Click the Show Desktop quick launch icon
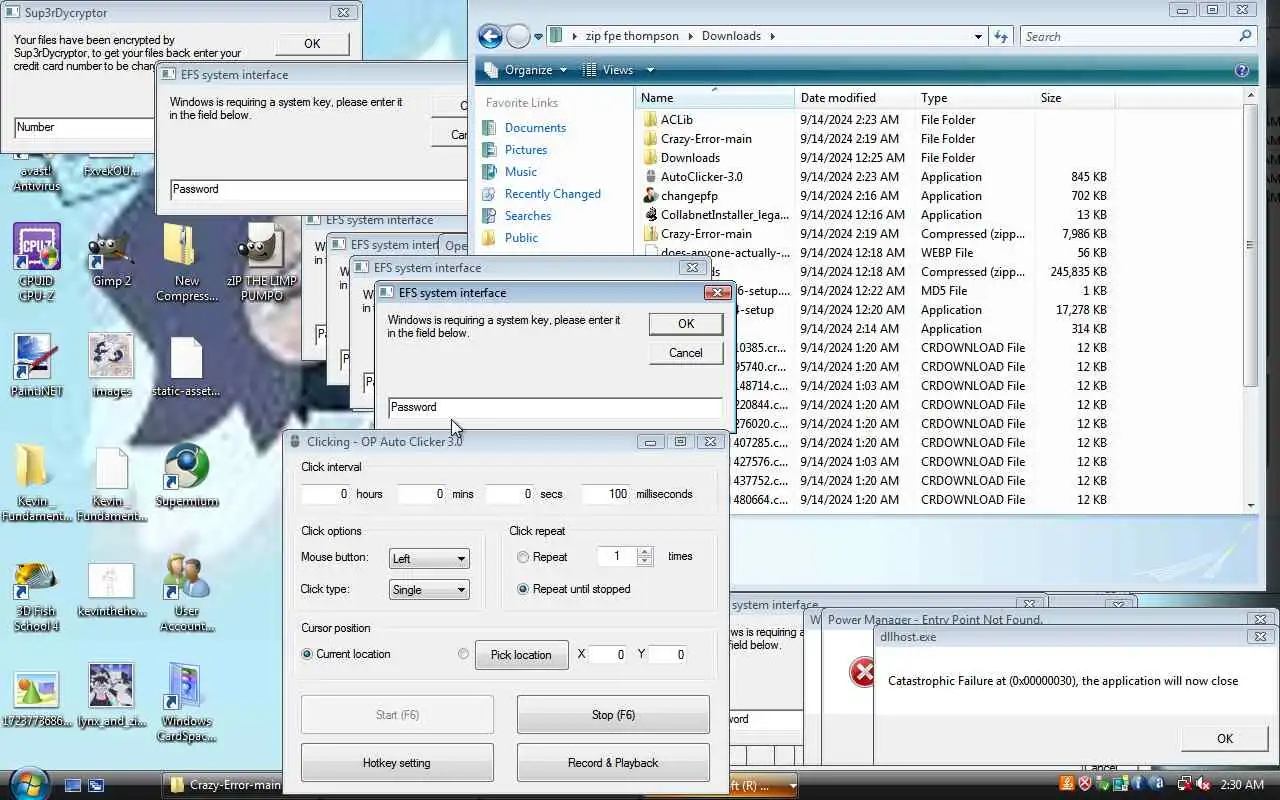The width and height of the screenshot is (1280, 800). (x=72, y=785)
